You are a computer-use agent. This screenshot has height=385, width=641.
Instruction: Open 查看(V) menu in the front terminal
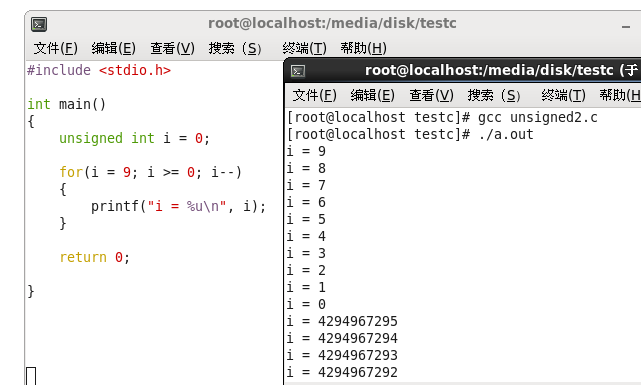pyautogui.click(x=432, y=95)
